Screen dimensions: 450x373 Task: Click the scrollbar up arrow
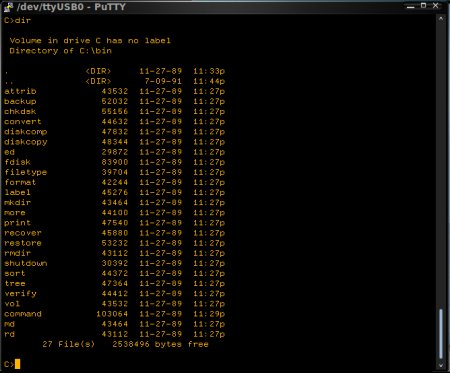[441, 19]
